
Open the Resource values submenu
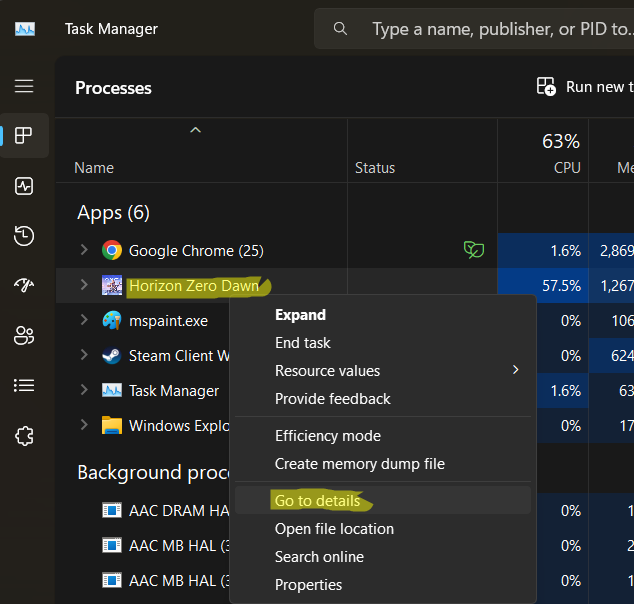click(327, 370)
